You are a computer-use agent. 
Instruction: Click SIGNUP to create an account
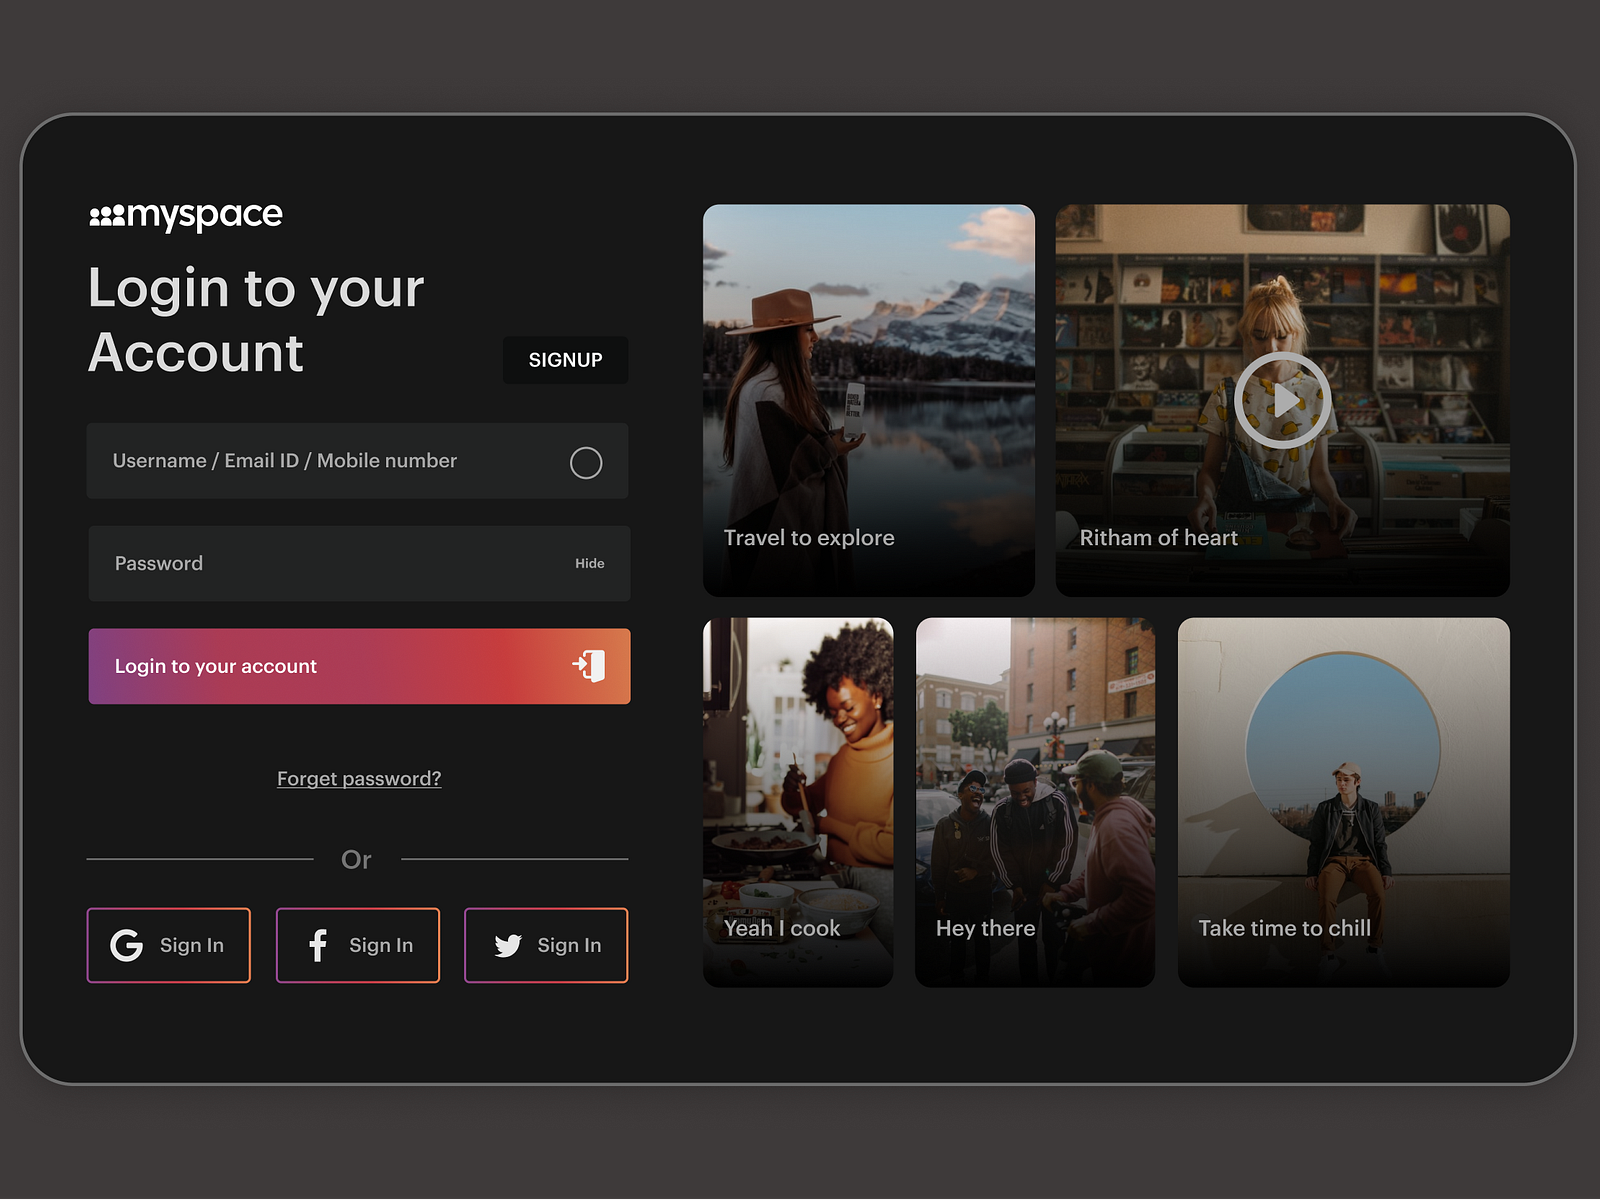pos(565,360)
